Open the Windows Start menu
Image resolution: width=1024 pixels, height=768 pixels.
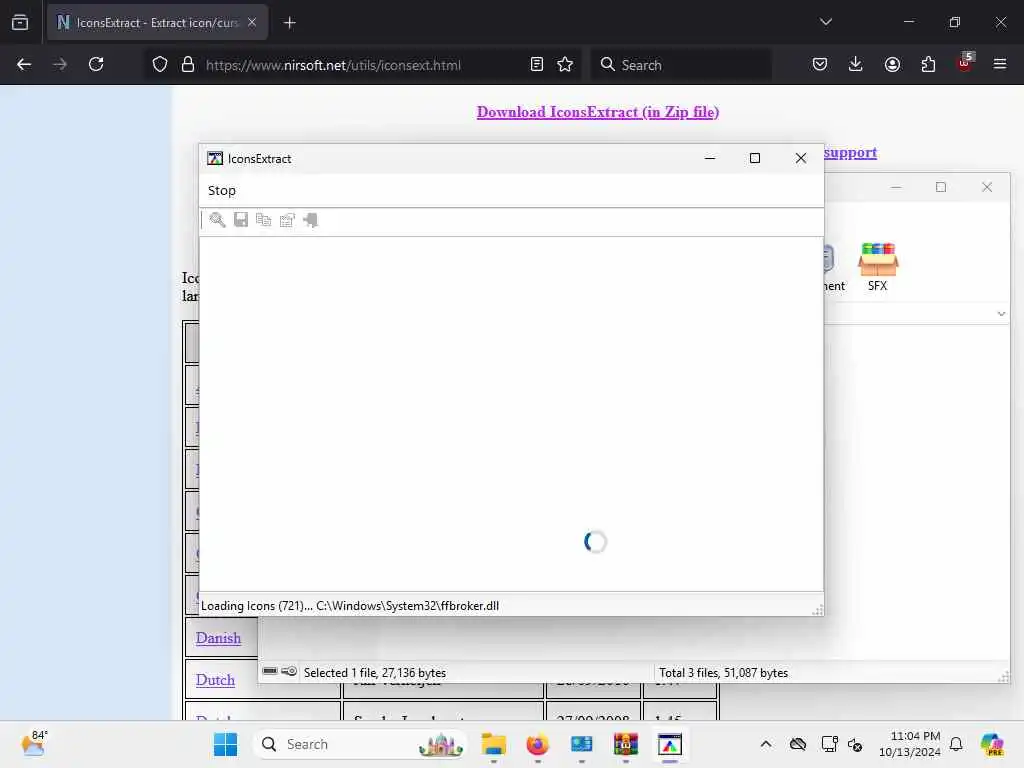(x=225, y=744)
